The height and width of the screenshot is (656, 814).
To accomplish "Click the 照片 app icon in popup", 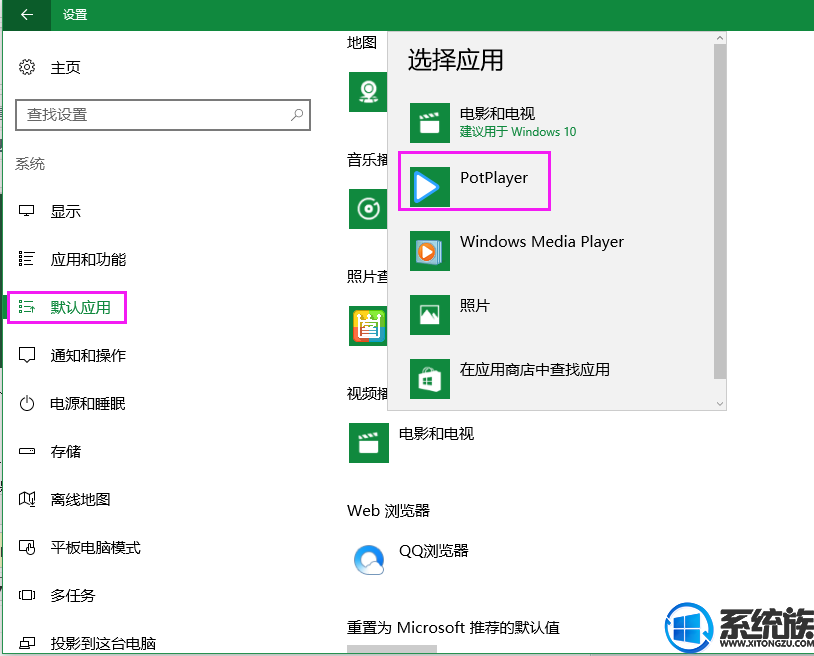I will 430,315.
